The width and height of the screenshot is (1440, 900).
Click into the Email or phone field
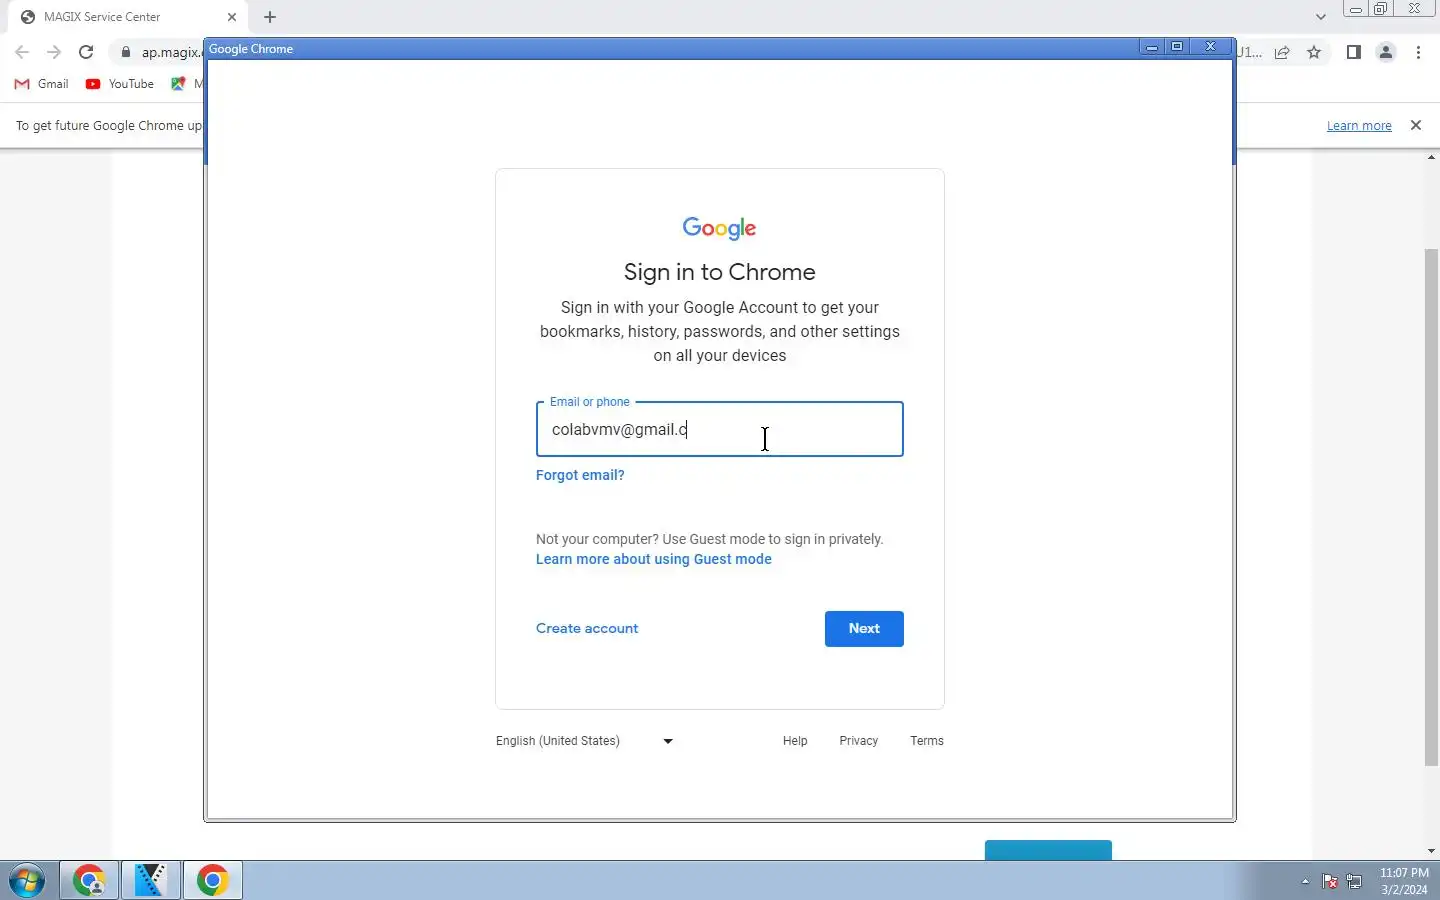(720, 429)
